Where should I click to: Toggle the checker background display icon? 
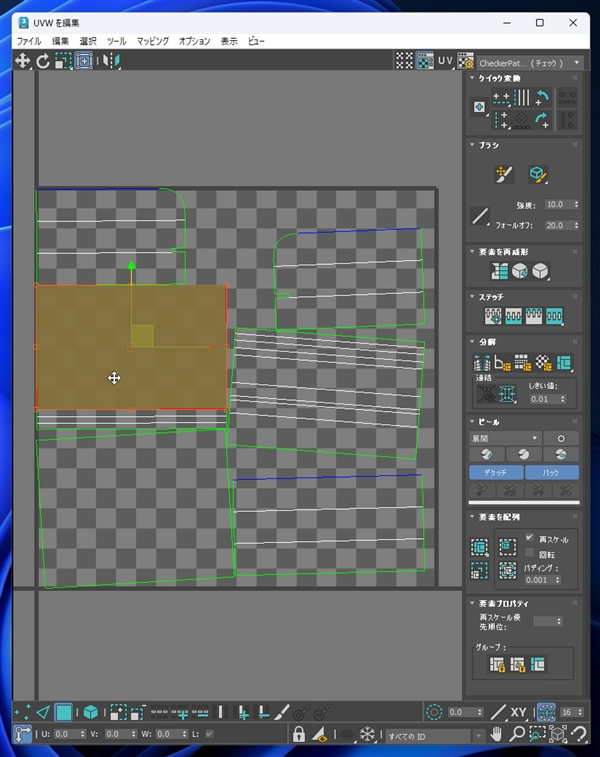point(424,61)
